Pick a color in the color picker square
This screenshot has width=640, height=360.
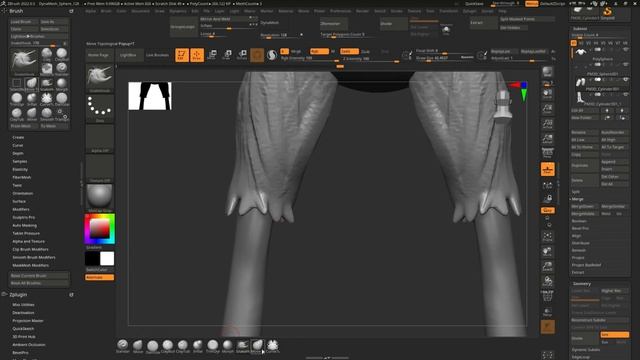coord(100,229)
